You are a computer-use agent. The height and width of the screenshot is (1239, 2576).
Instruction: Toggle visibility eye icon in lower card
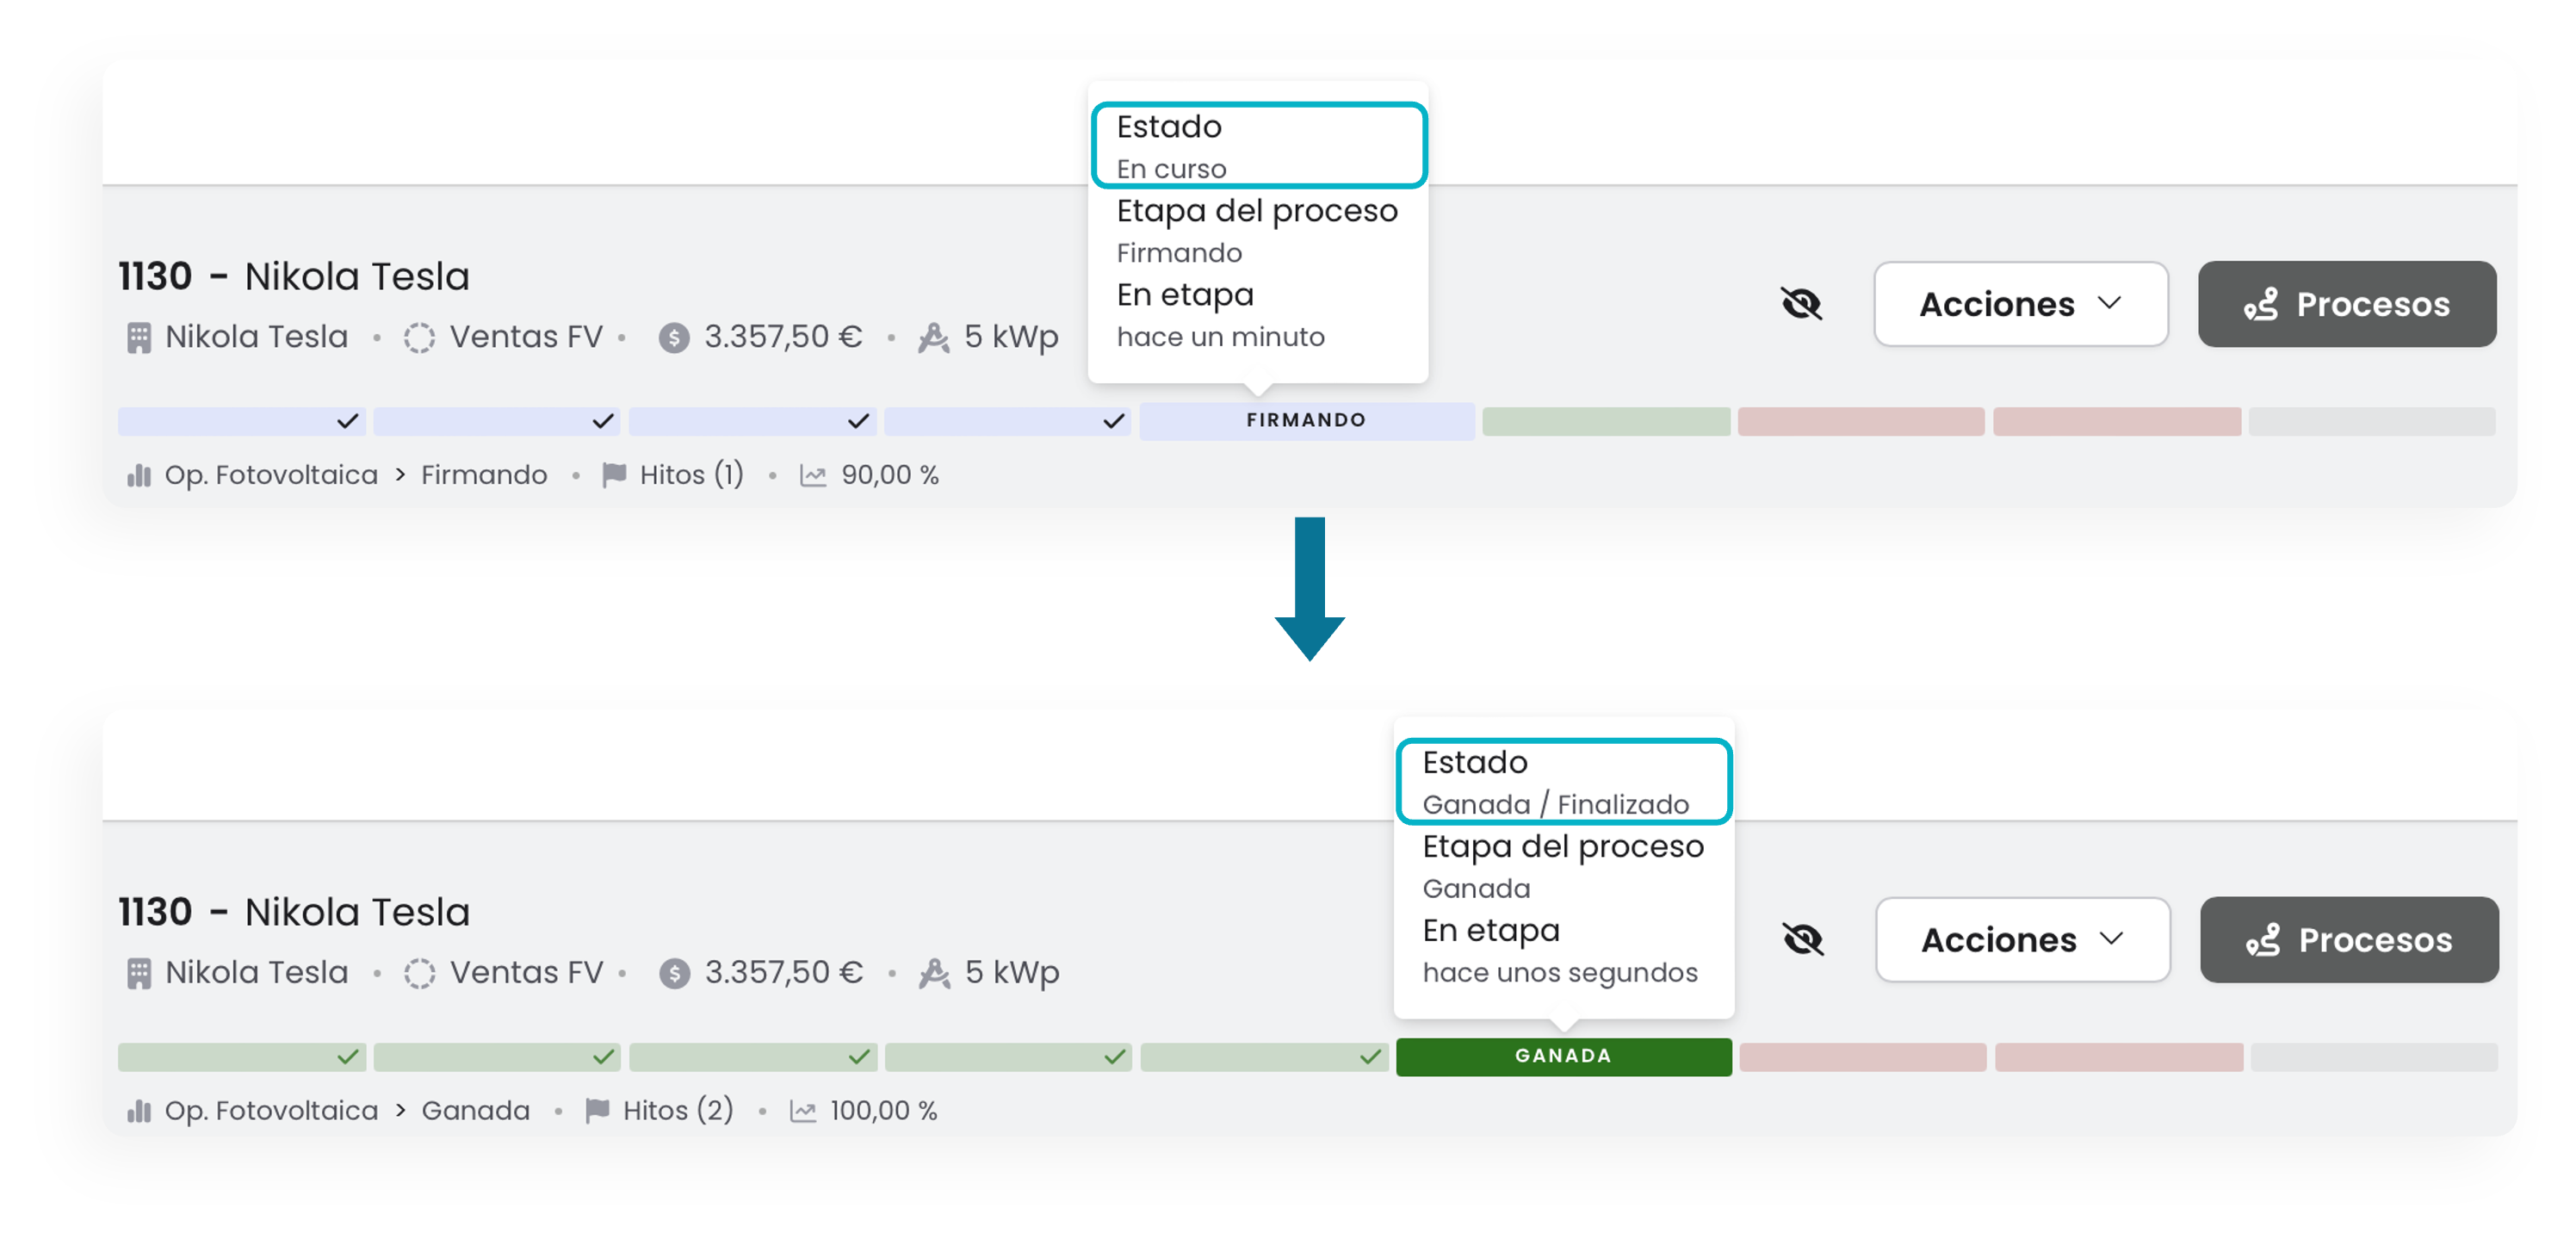tap(1803, 939)
